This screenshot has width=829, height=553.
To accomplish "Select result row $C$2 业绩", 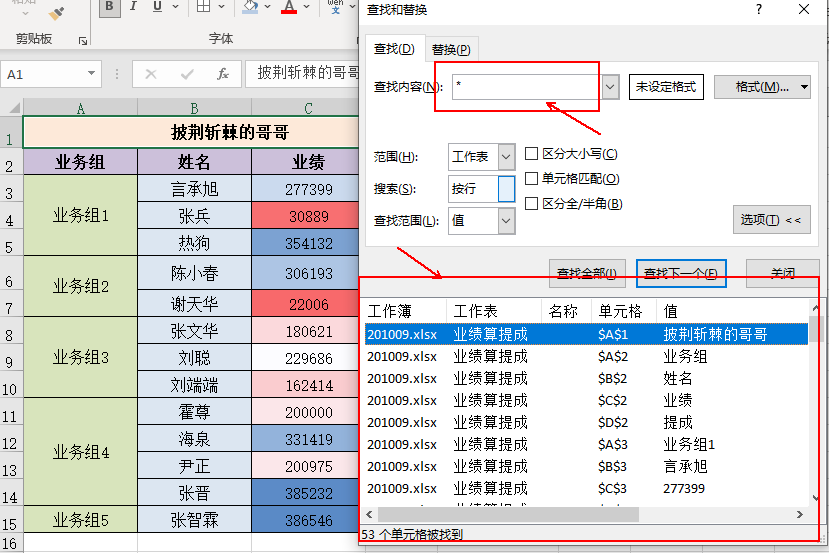I will coord(586,400).
